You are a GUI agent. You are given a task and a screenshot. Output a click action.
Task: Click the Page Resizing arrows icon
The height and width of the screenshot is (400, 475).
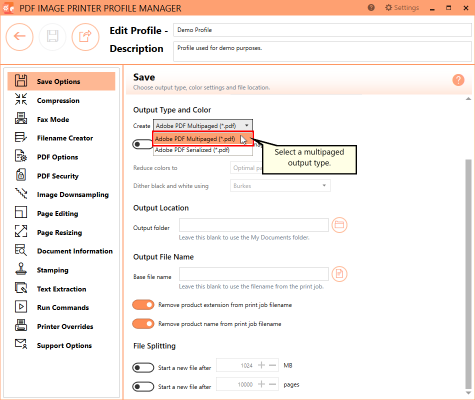pyautogui.click(x=21, y=231)
